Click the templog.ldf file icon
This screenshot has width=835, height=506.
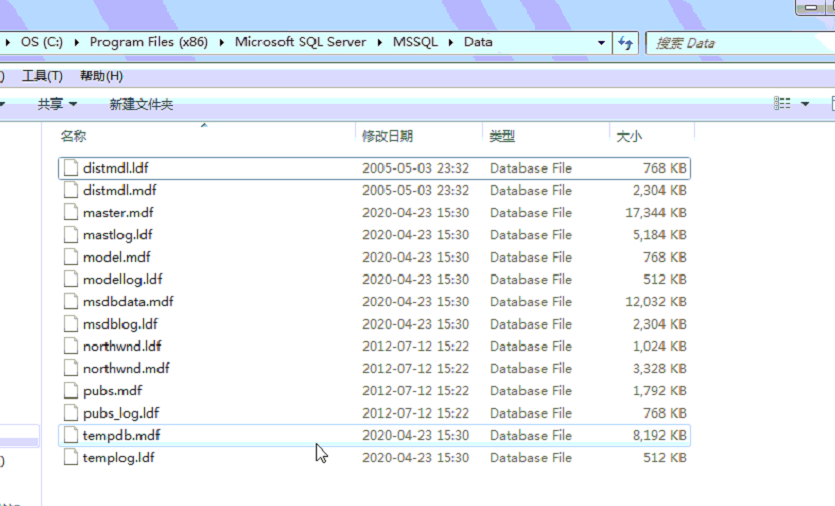pyautogui.click(x=71, y=458)
